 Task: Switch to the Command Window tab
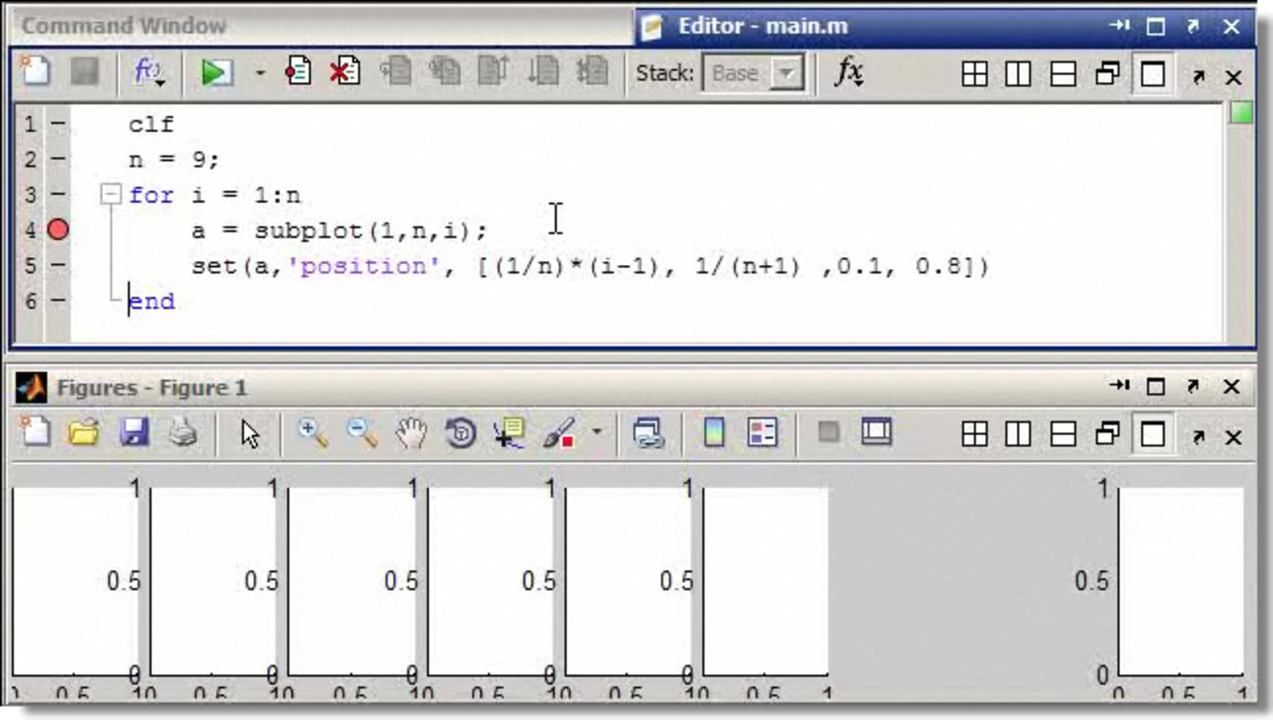tap(124, 25)
